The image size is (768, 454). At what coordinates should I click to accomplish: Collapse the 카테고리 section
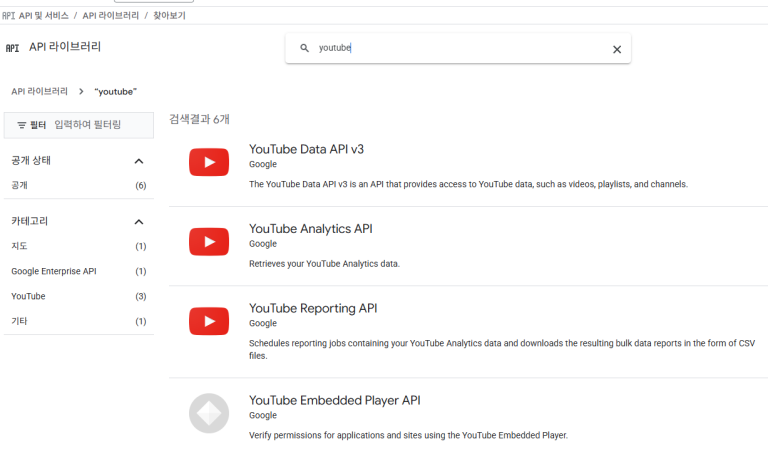(x=139, y=222)
